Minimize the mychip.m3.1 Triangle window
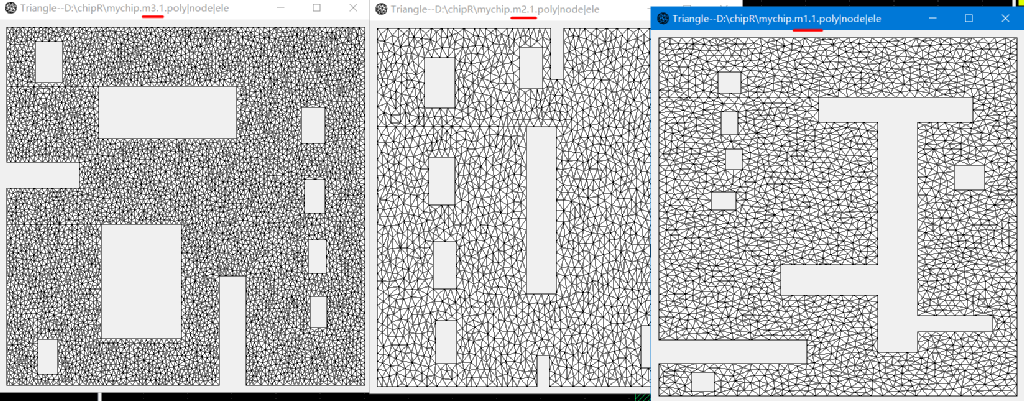This screenshot has height=401, width=1024. (x=279, y=8)
